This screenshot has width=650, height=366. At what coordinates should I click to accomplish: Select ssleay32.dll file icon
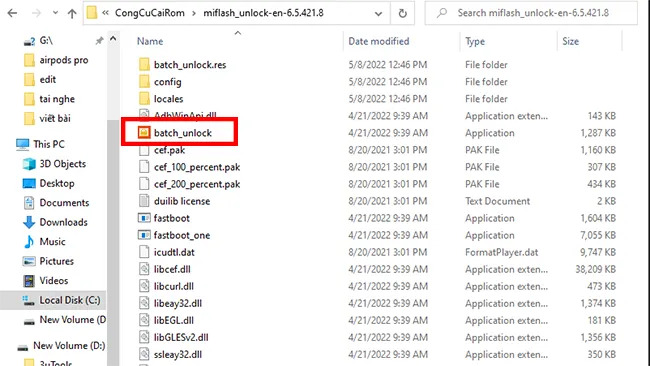coord(144,354)
